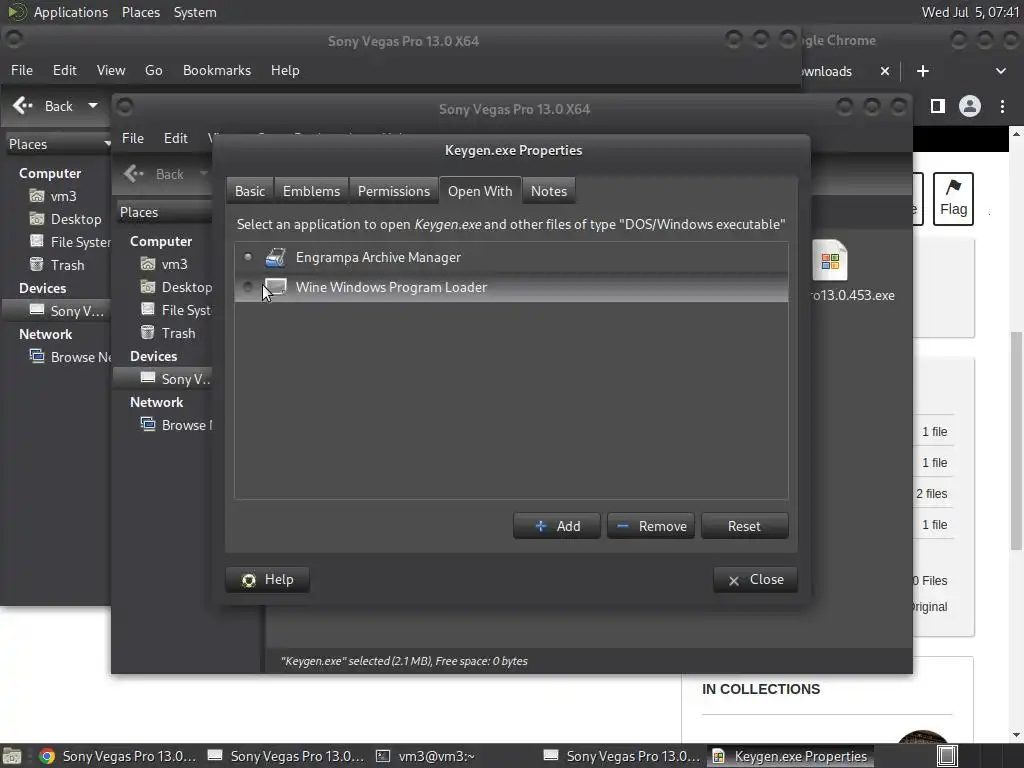Screen dimensions: 1024x768
Task: Switch to vm3@vm3:~ terminal taskbar entry
Action: [x=425, y=756]
